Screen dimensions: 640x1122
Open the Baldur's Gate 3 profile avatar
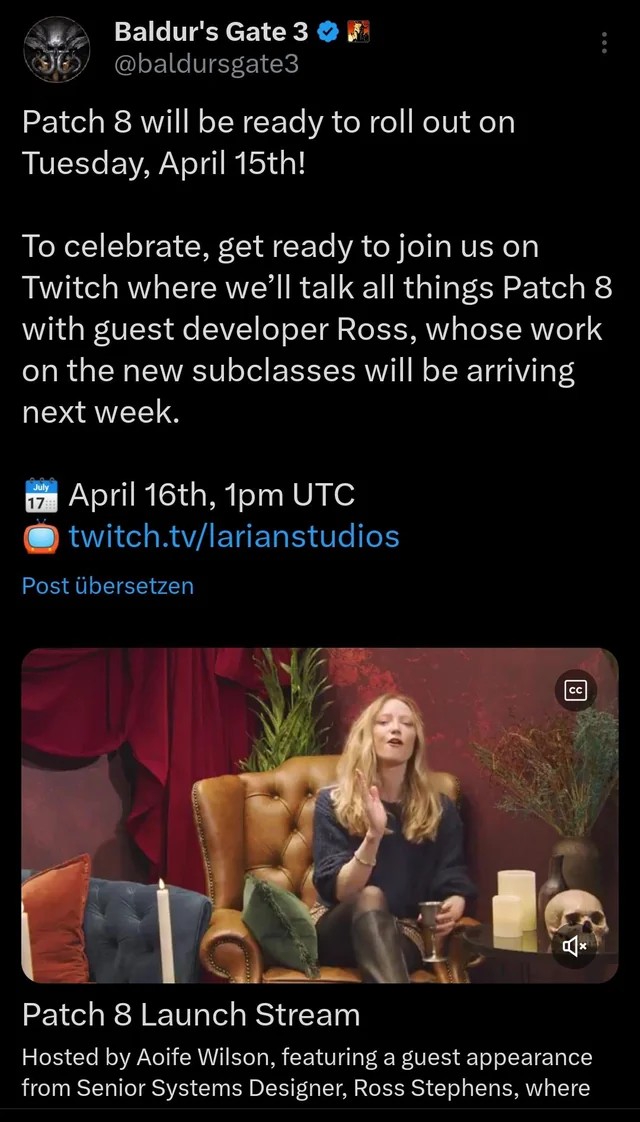(x=57, y=49)
